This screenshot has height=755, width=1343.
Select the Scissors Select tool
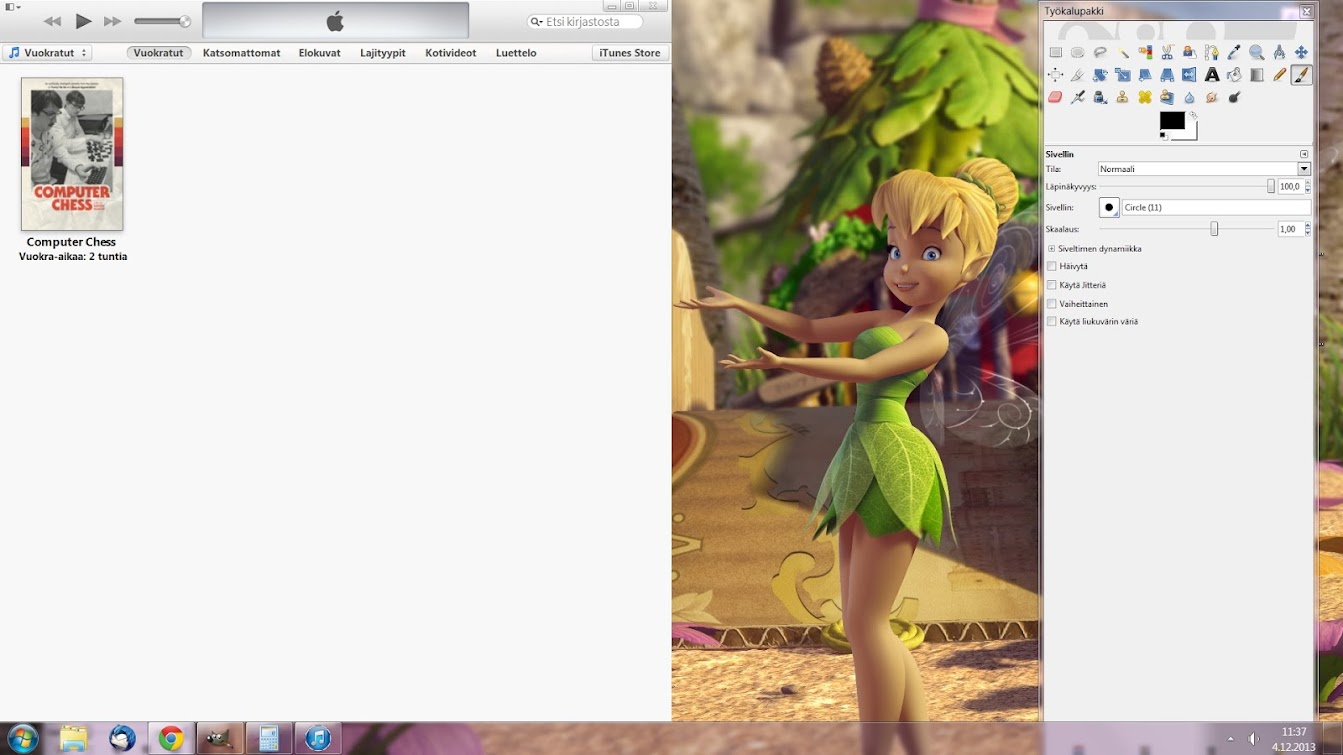(x=1167, y=52)
